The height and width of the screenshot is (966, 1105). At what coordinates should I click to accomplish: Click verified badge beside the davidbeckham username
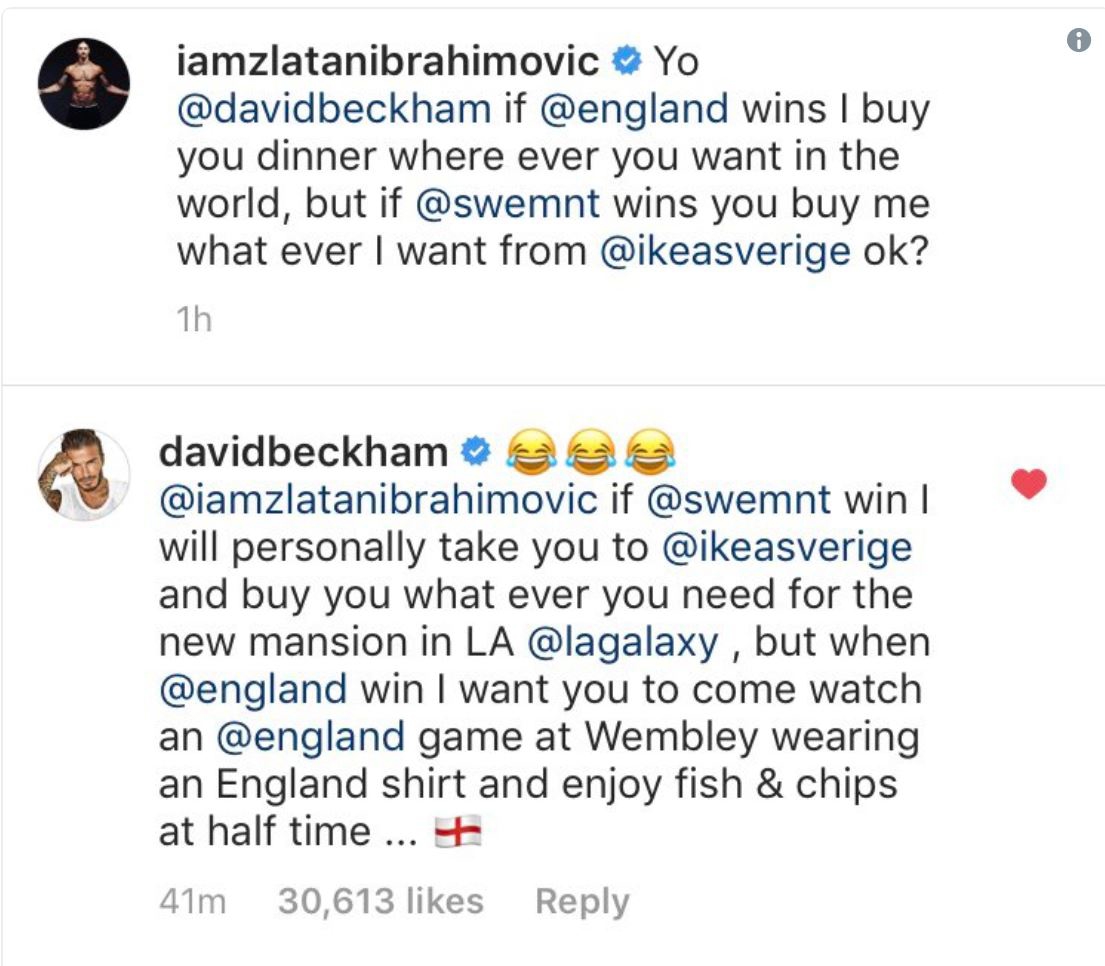475,452
